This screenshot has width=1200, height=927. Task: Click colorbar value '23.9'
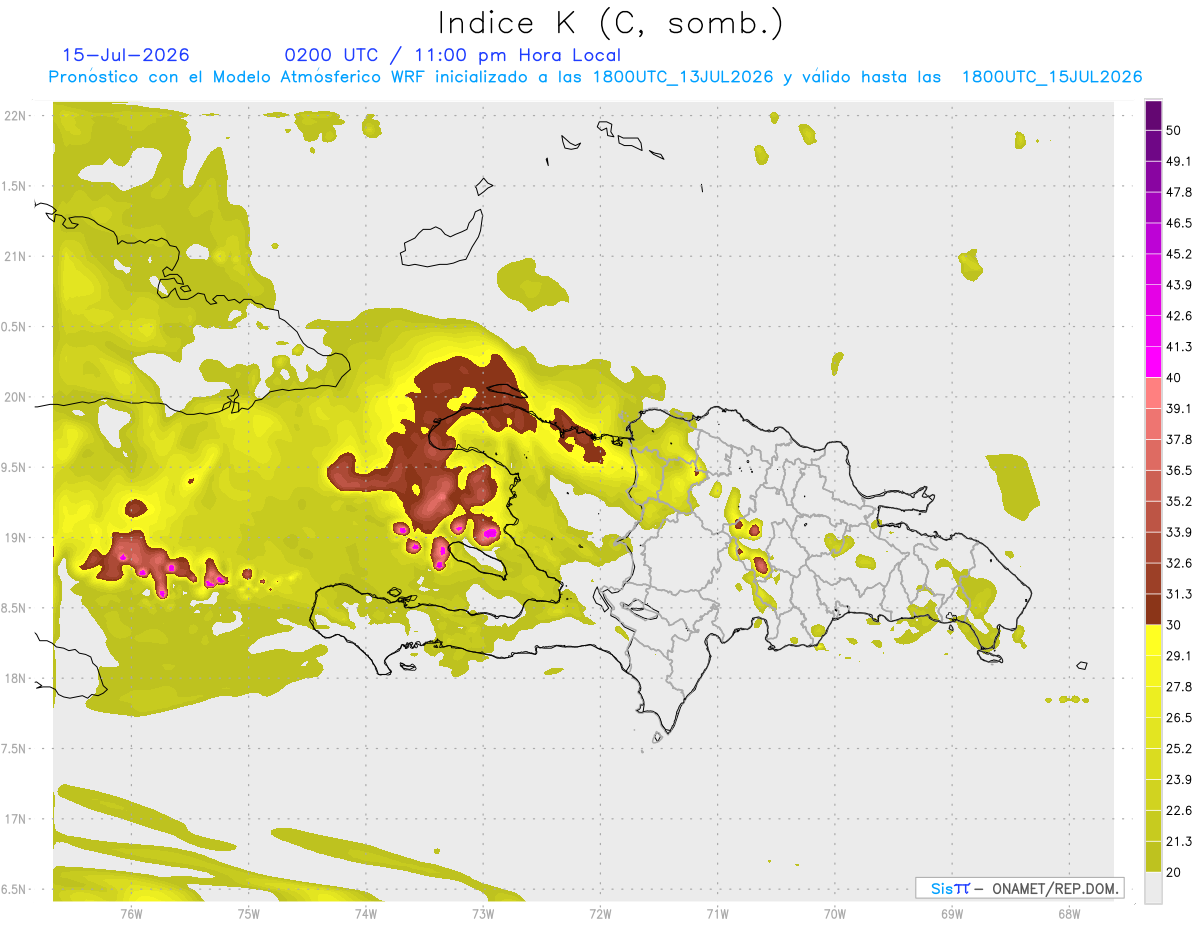(1179, 780)
